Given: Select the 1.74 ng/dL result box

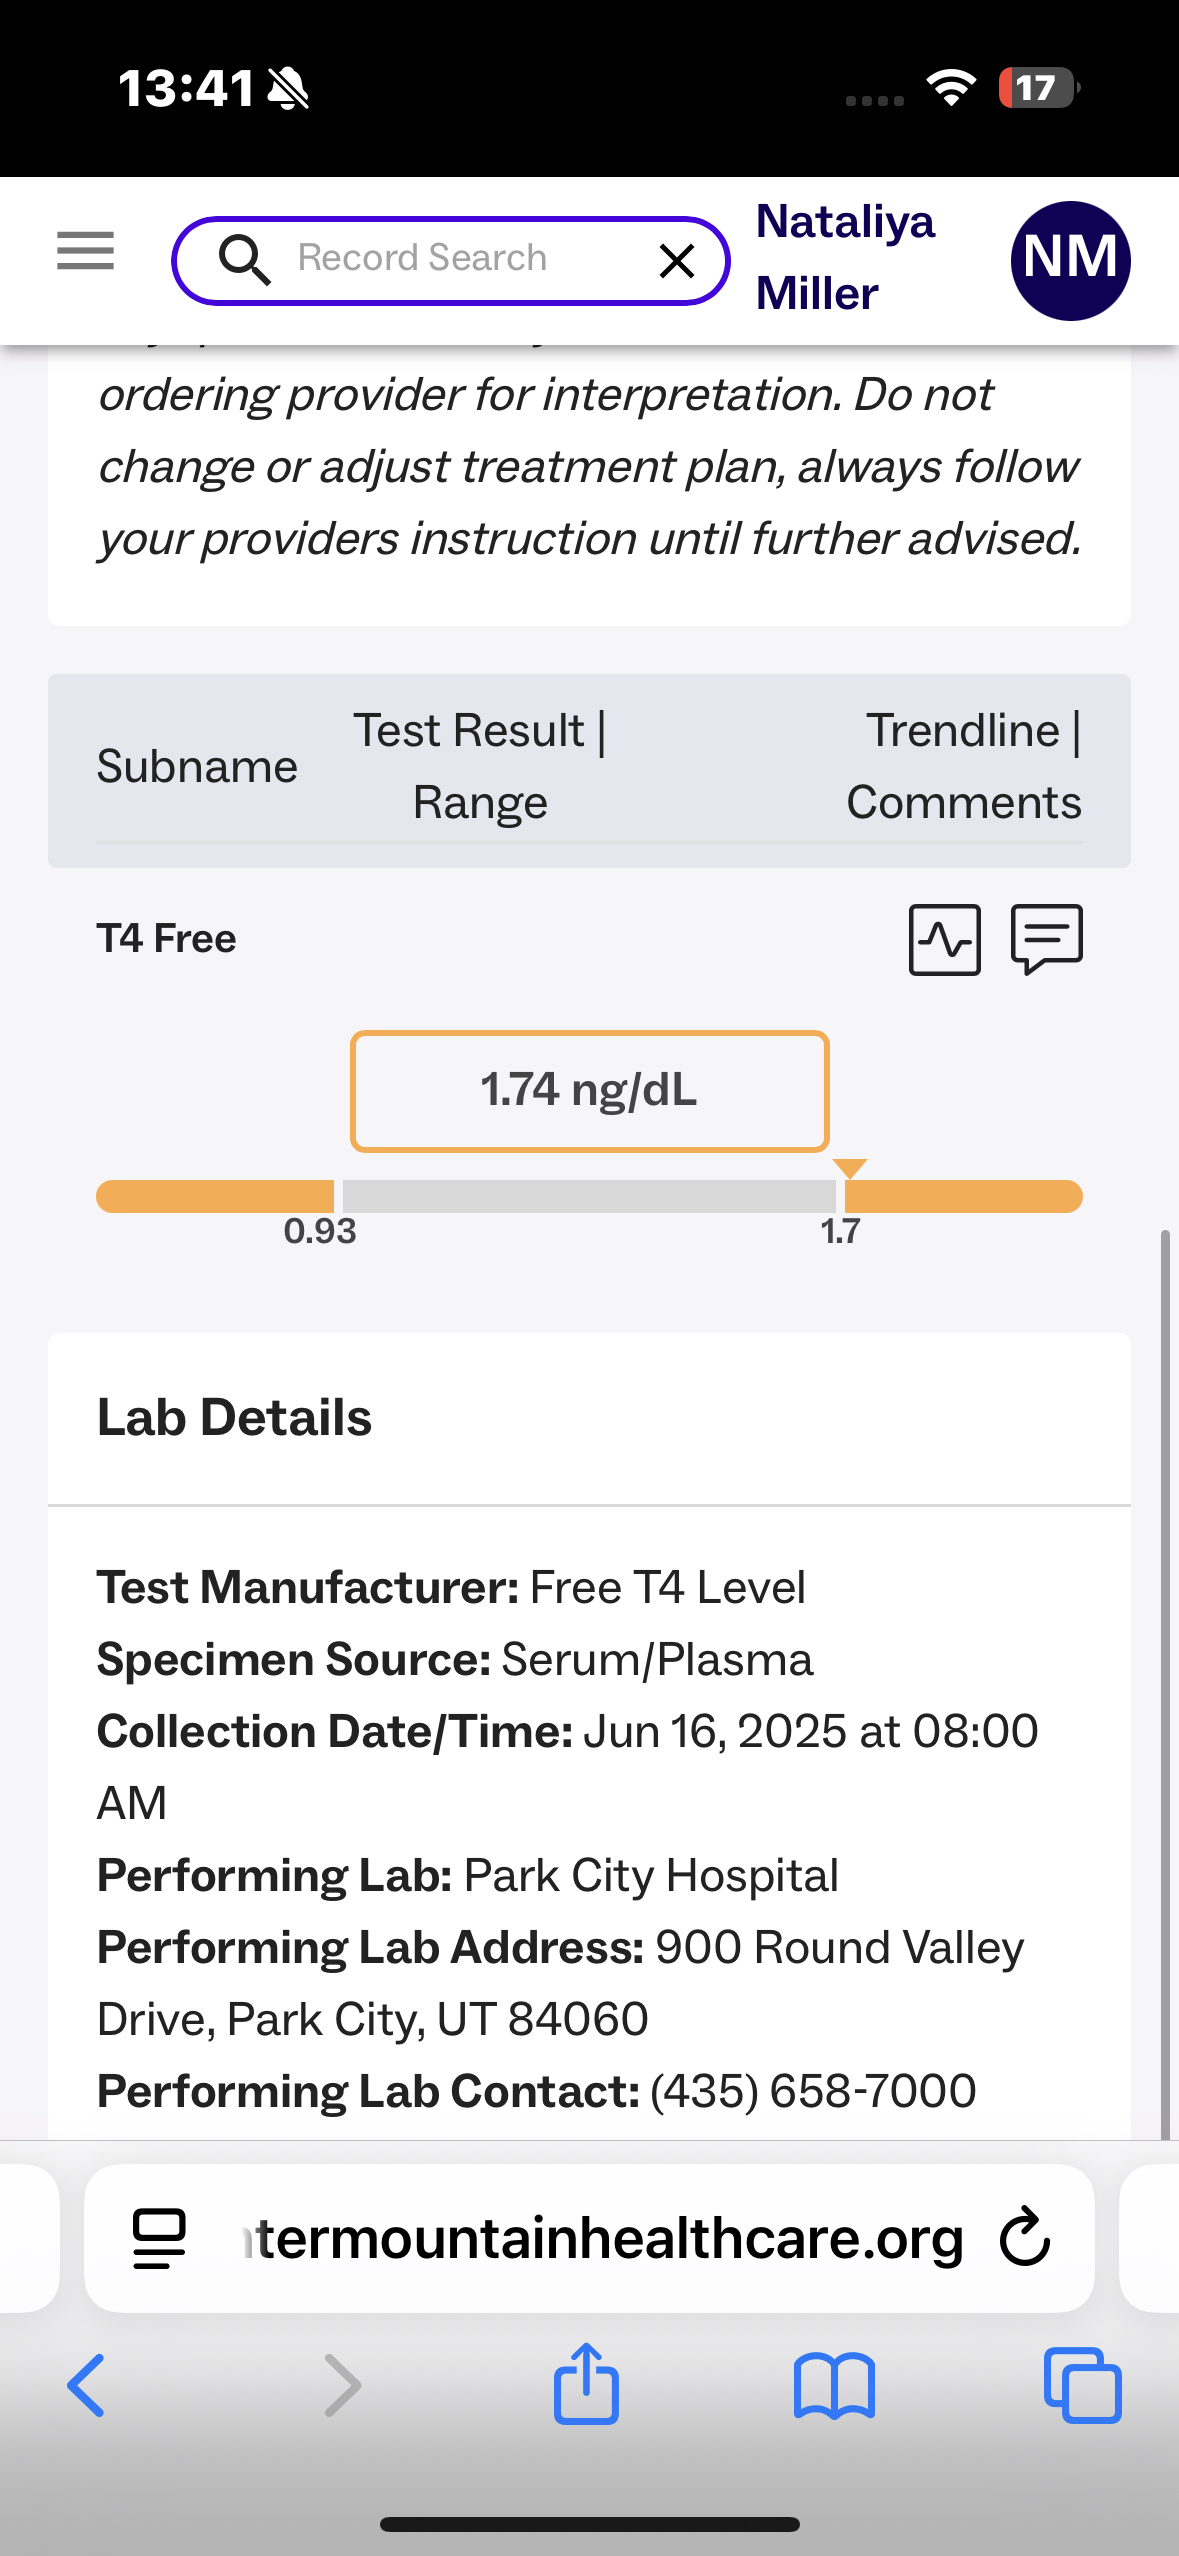Looking at the screenshot, I should [x=589, y=1091].
